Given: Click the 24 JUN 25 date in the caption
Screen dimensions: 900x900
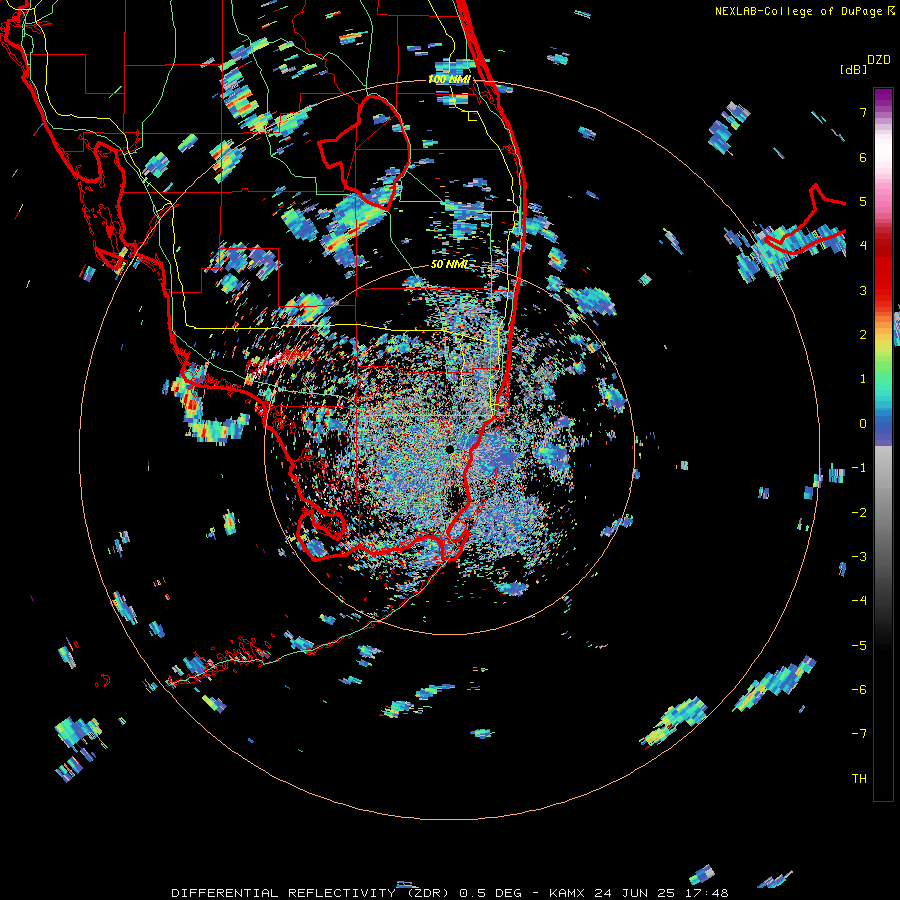Looking at the screenshot, I should coord(637,893).
